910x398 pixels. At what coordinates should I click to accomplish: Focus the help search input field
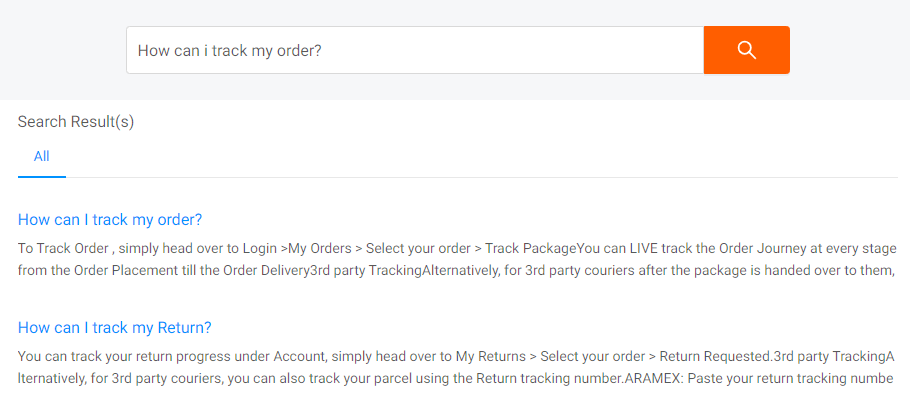[x=415, y=50]
